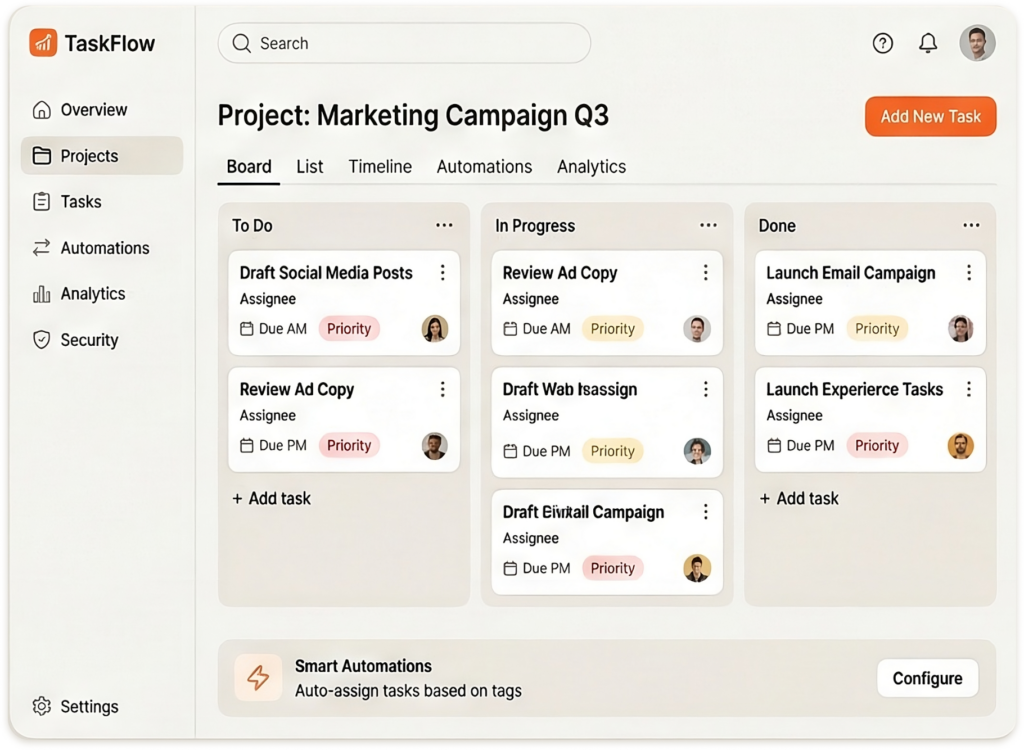Open the Done column options menu
The image size is (1024, 750).
click(971, 225)
